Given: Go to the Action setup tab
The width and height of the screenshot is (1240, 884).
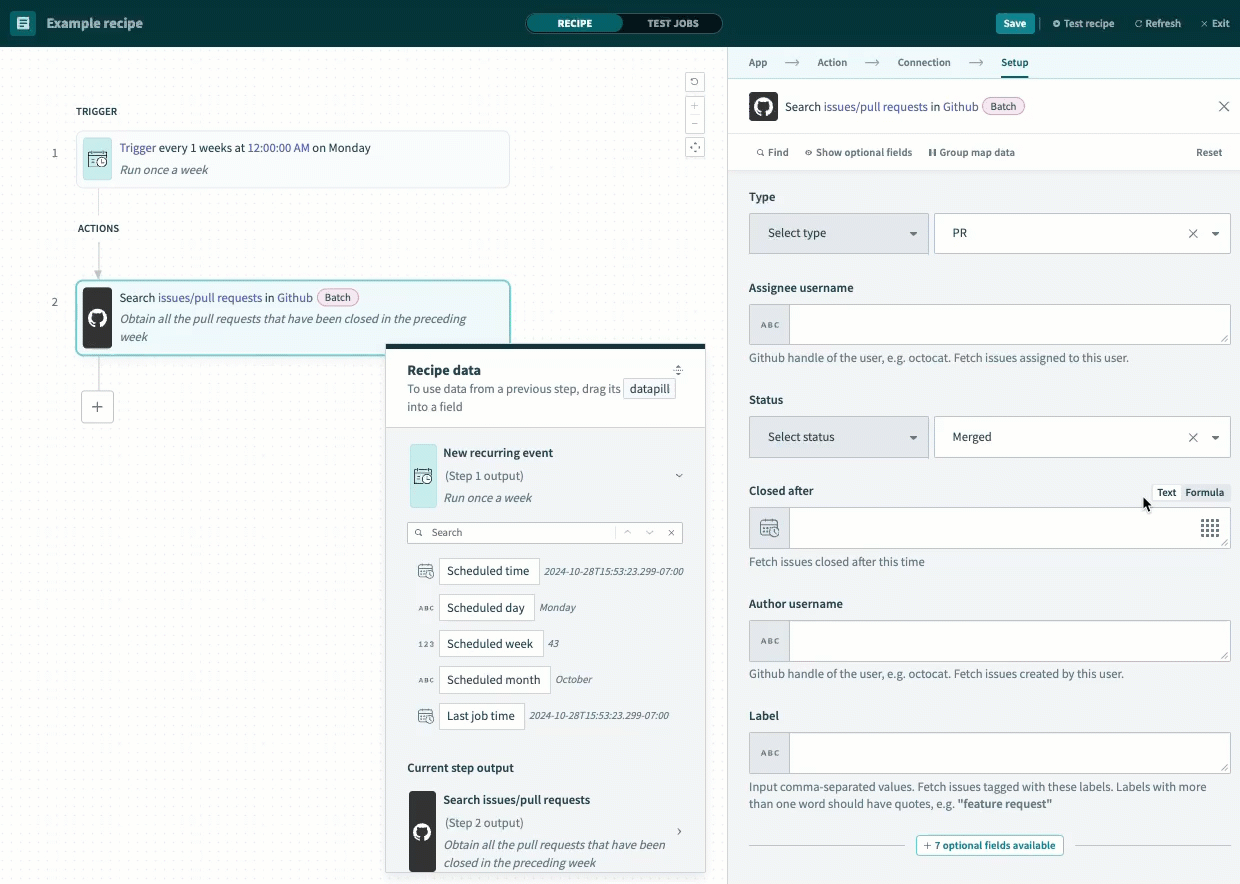Looking at the screenshot, I should (x=831, y=62).
